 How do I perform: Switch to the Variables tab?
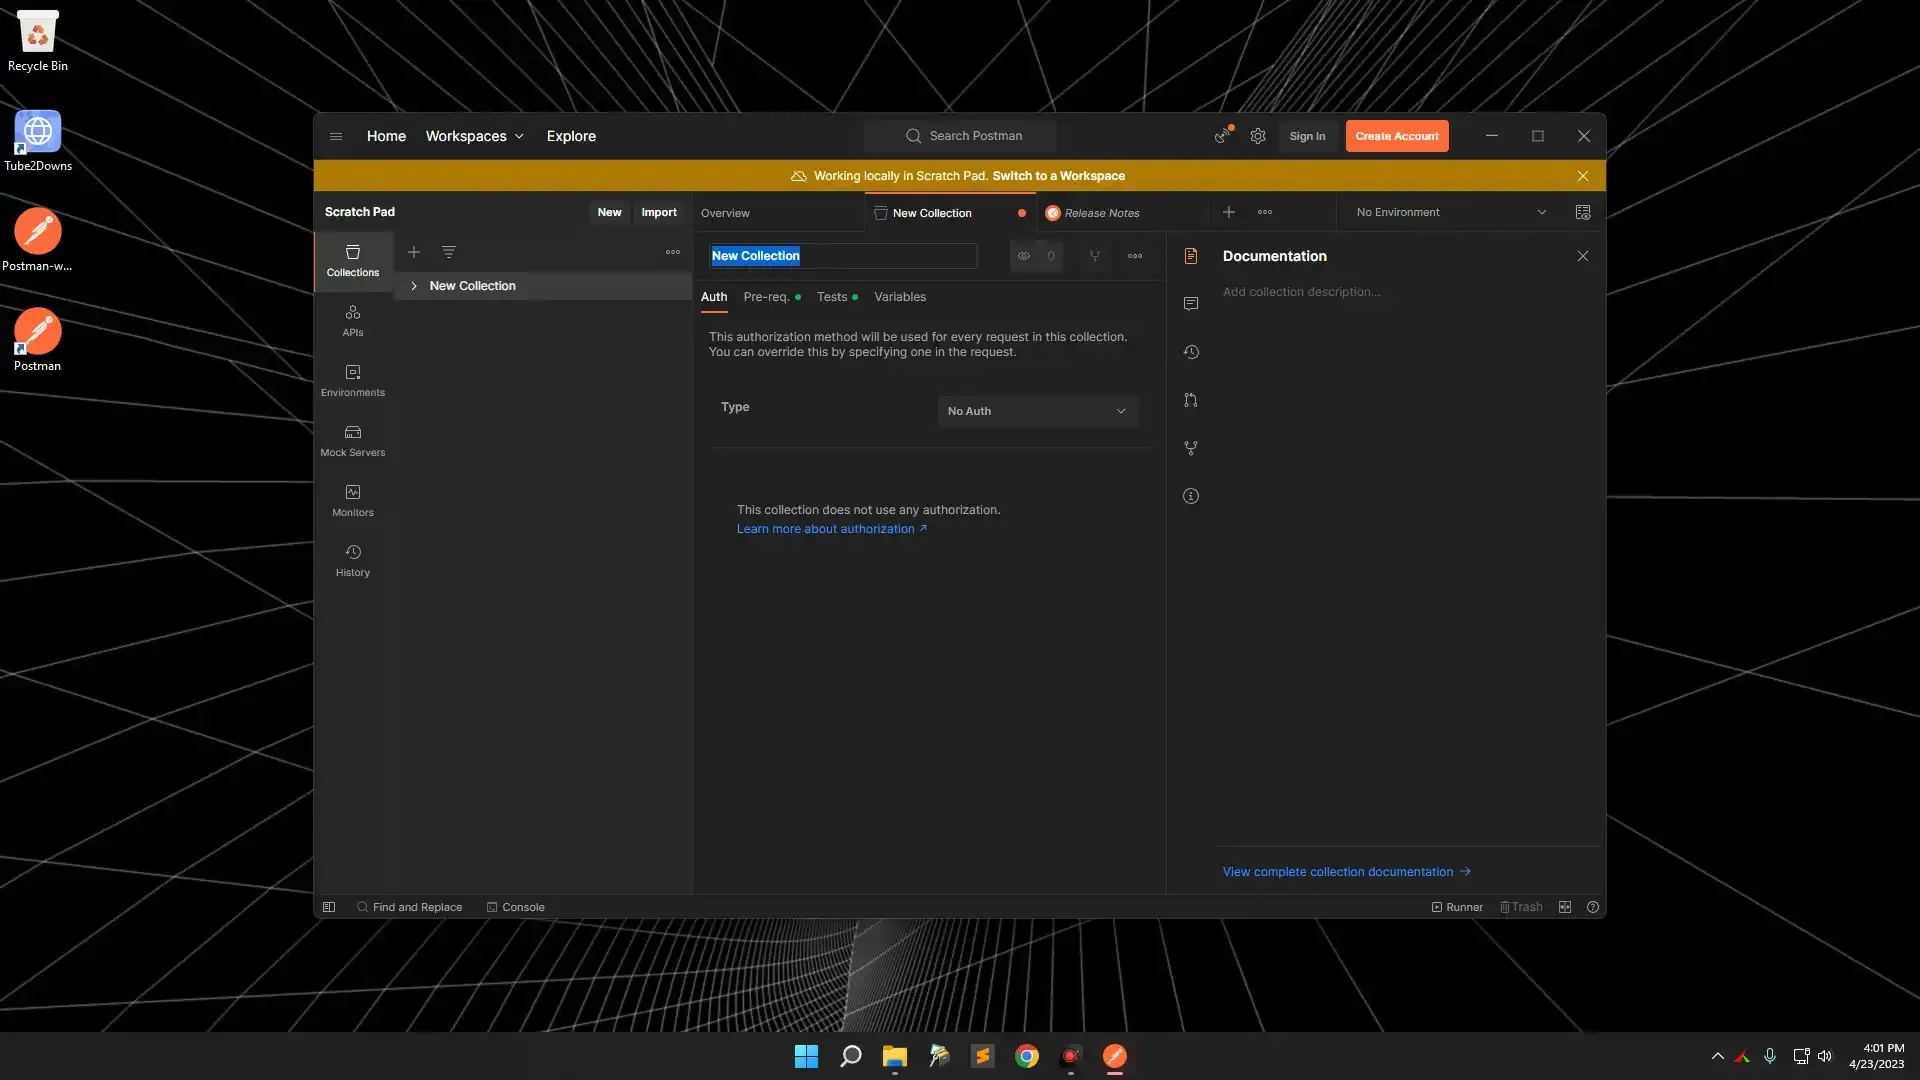tap(899, 297)
